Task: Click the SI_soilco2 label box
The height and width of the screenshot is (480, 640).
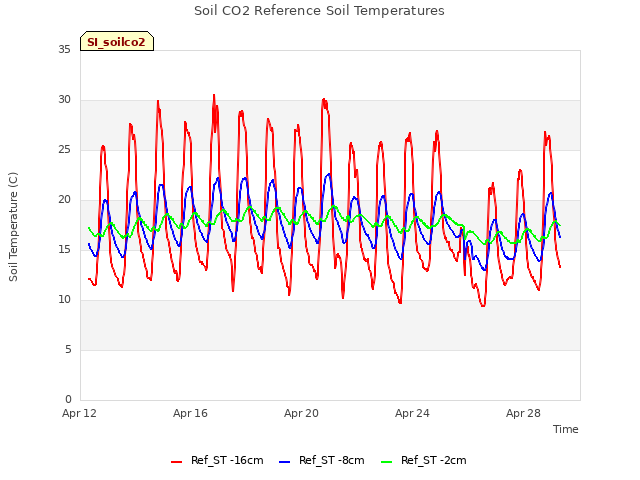Action: [117, 41]
